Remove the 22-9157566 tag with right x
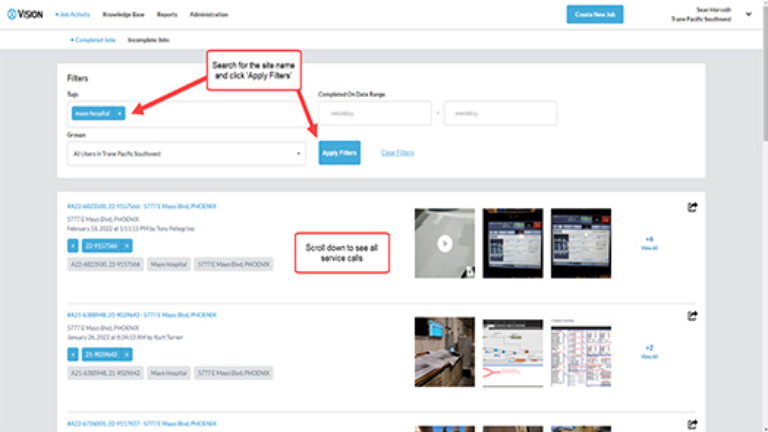 127,245
